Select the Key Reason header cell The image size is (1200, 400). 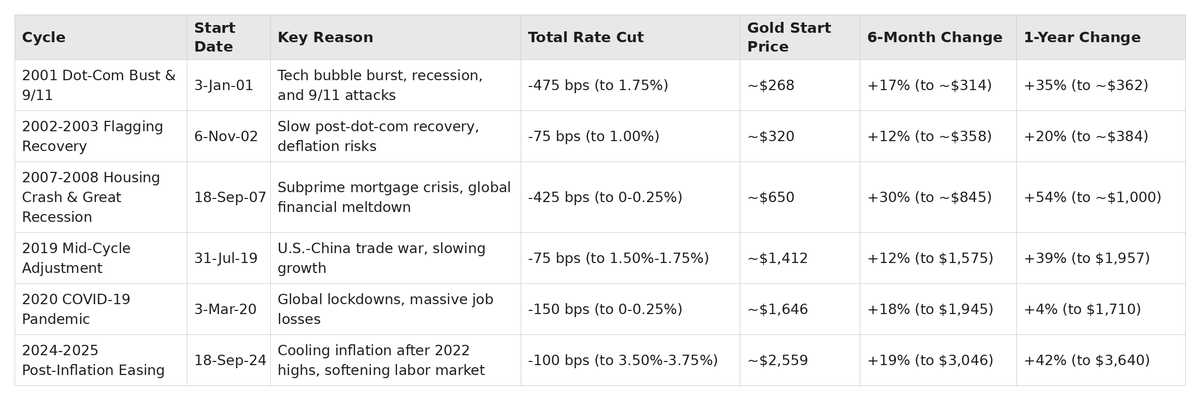[x=325, y=37]
